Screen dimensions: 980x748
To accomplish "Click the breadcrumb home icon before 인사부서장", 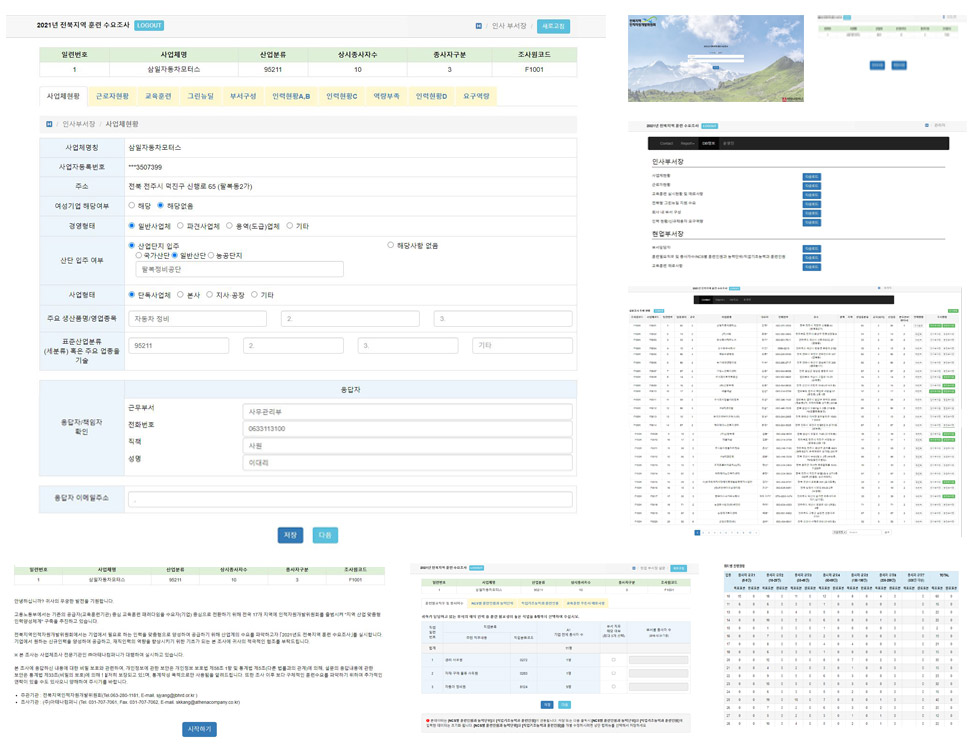I will point(49,124).
